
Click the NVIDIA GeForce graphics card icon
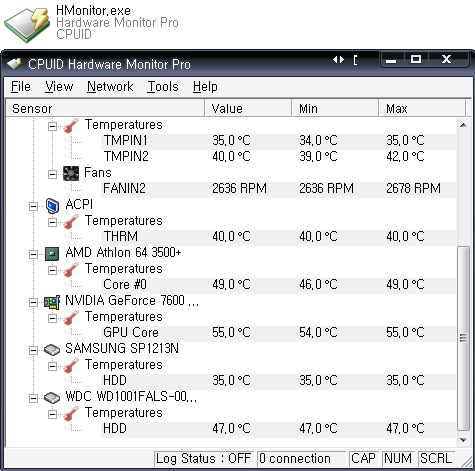coord(52,302)
